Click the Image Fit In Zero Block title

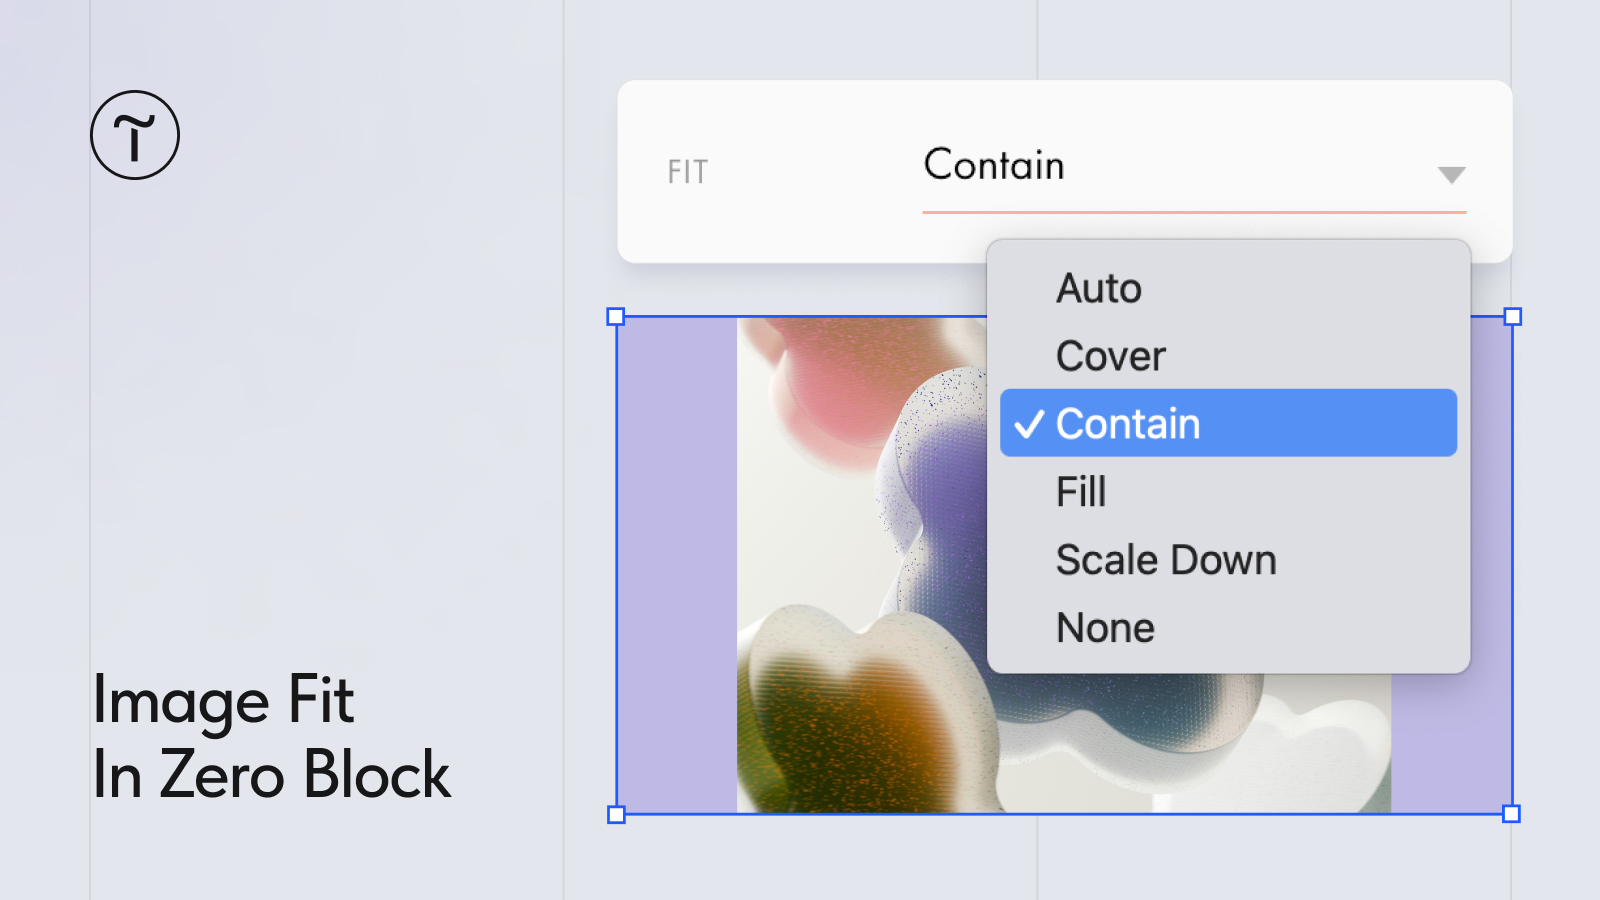pos(272,737)
